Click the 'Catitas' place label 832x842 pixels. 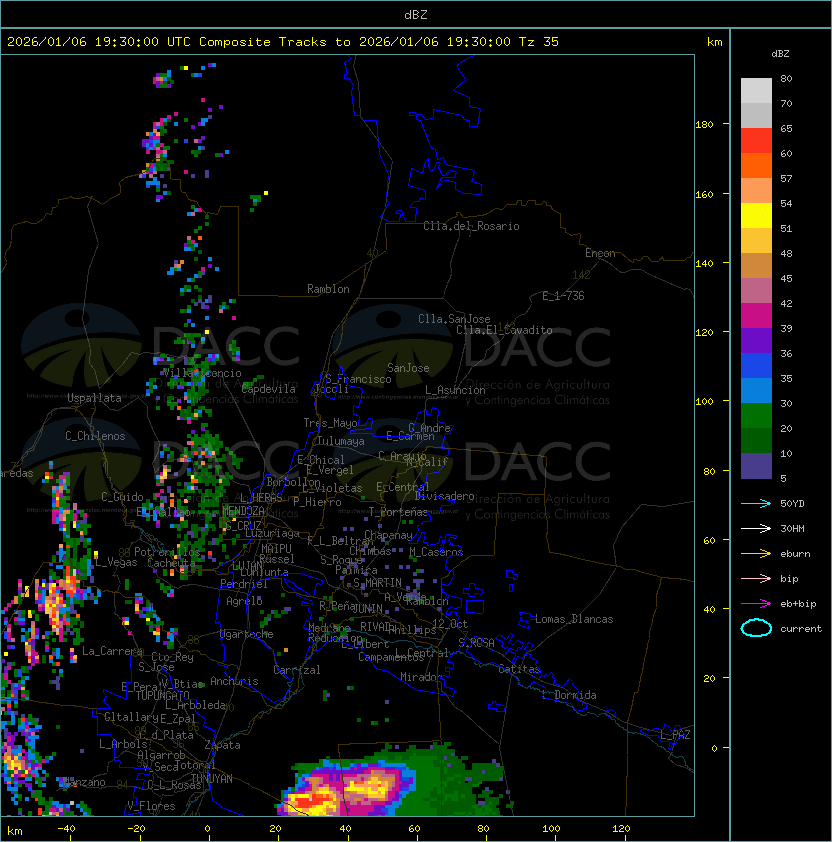click(519, 669)
